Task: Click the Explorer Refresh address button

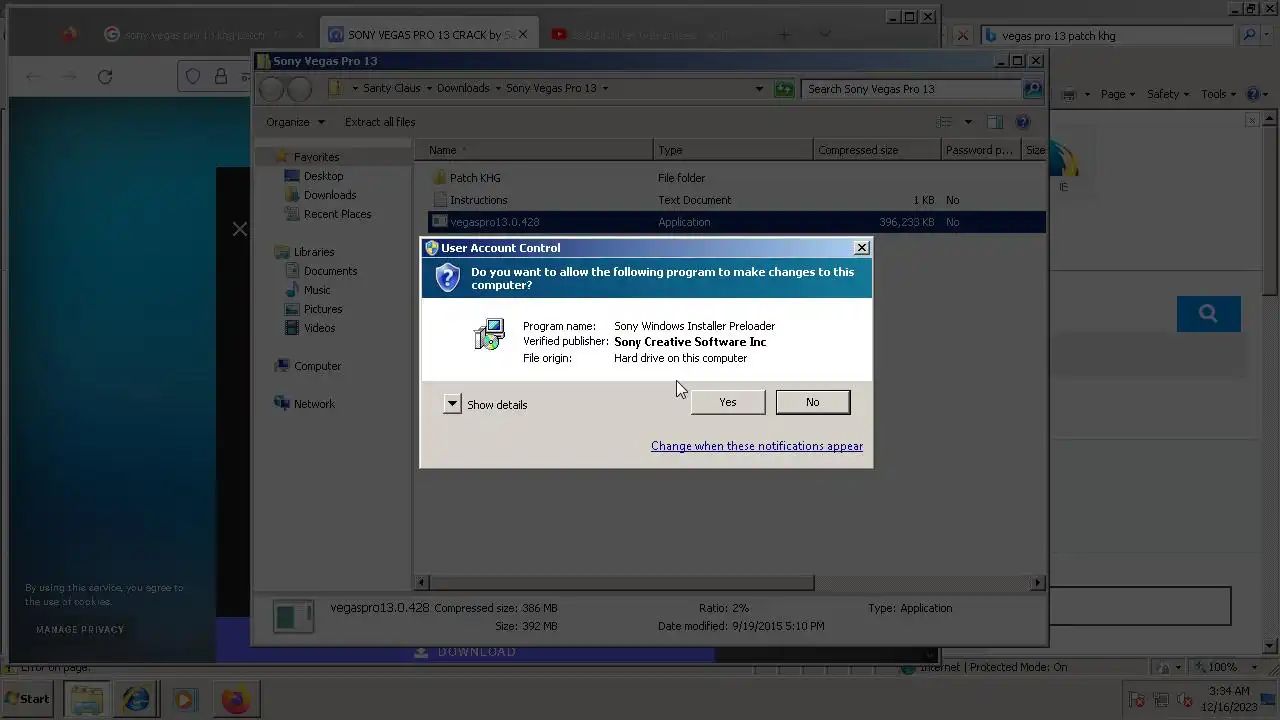Action: [784, 89]
